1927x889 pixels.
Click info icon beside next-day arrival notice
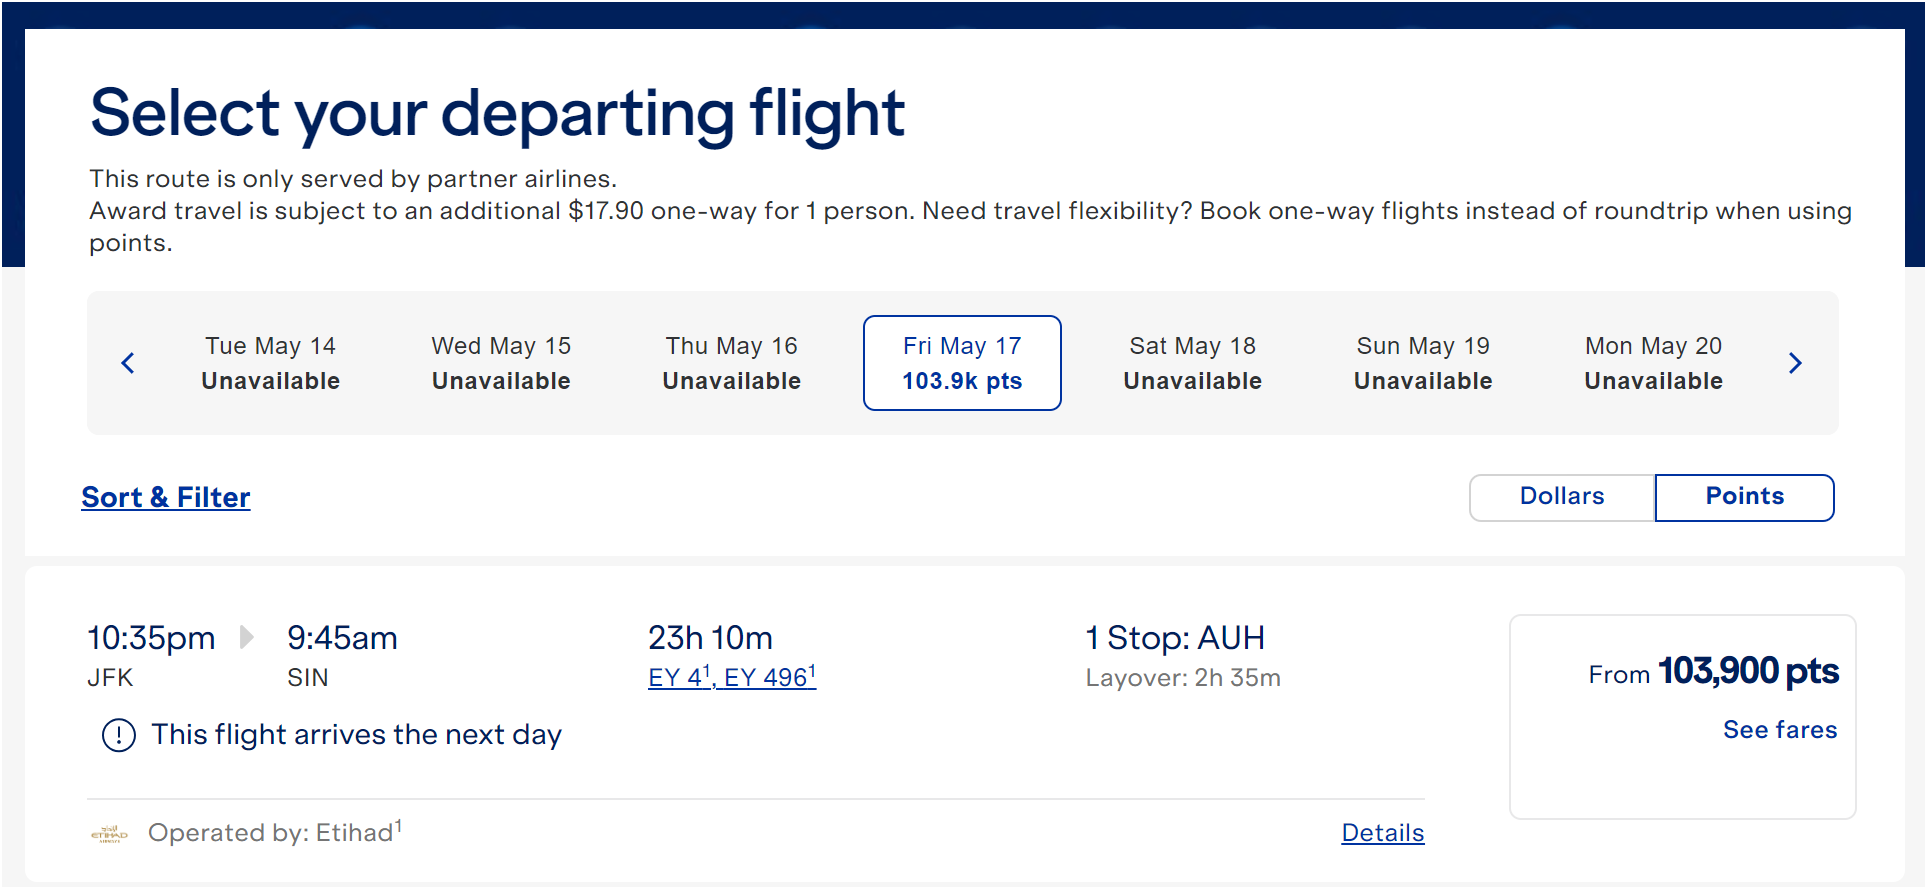[x=118, y=735]
